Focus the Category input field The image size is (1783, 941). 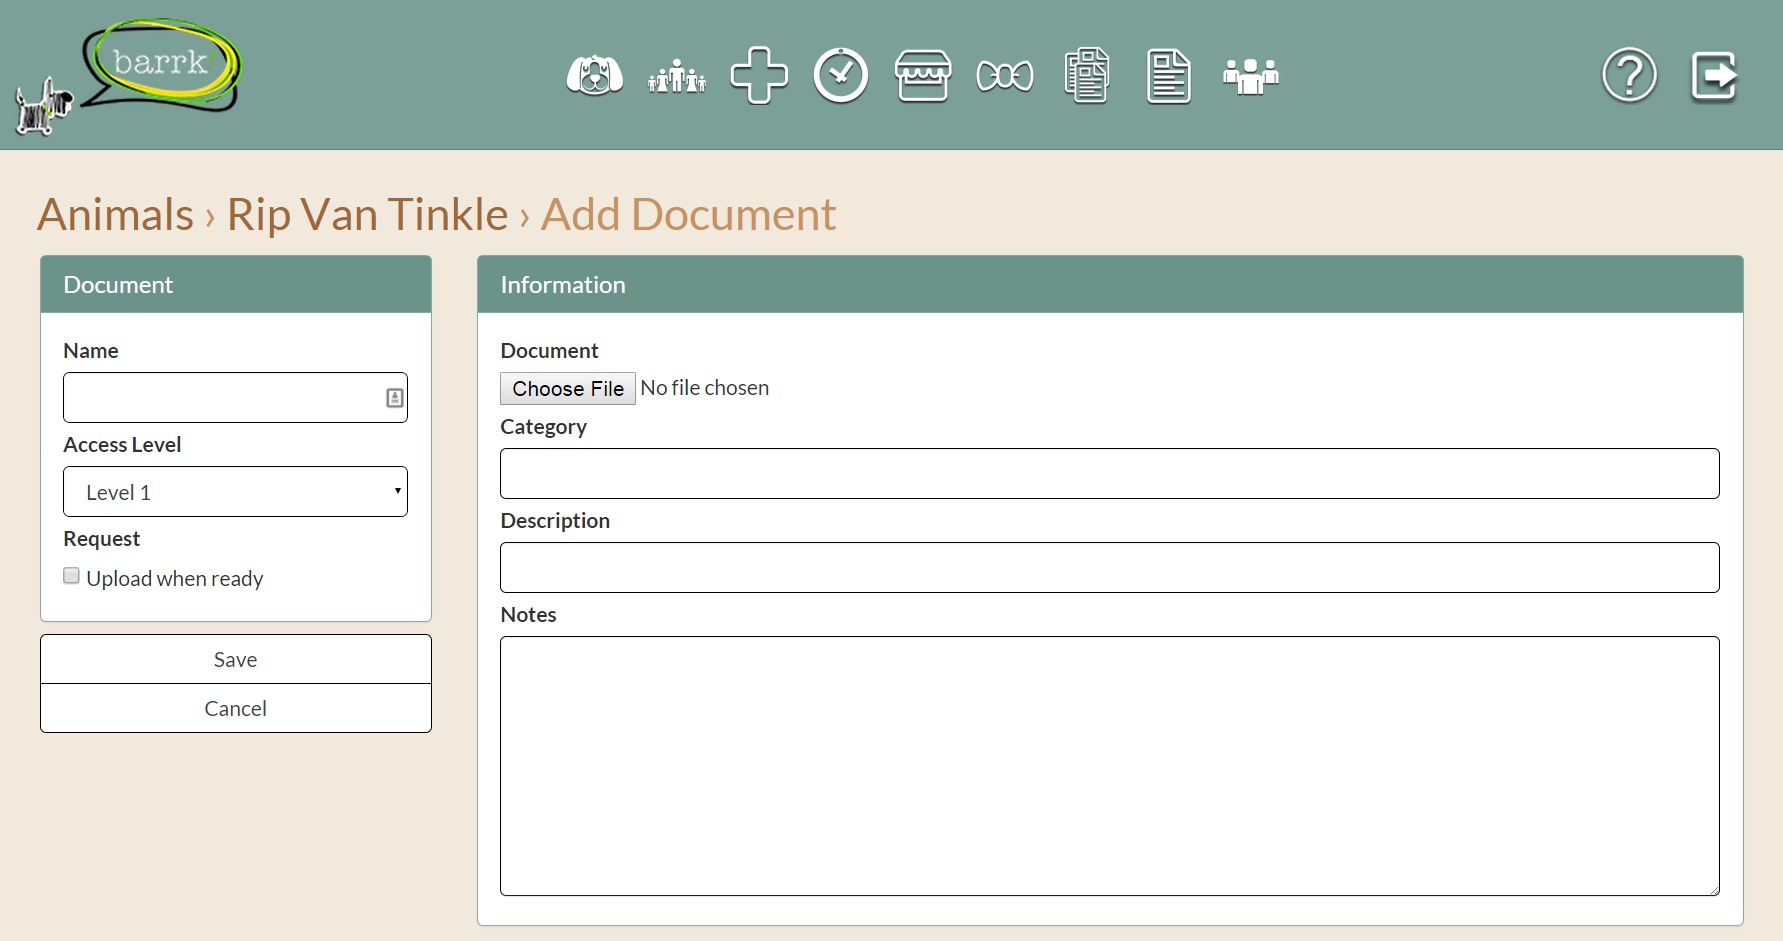pos(1110,474)
